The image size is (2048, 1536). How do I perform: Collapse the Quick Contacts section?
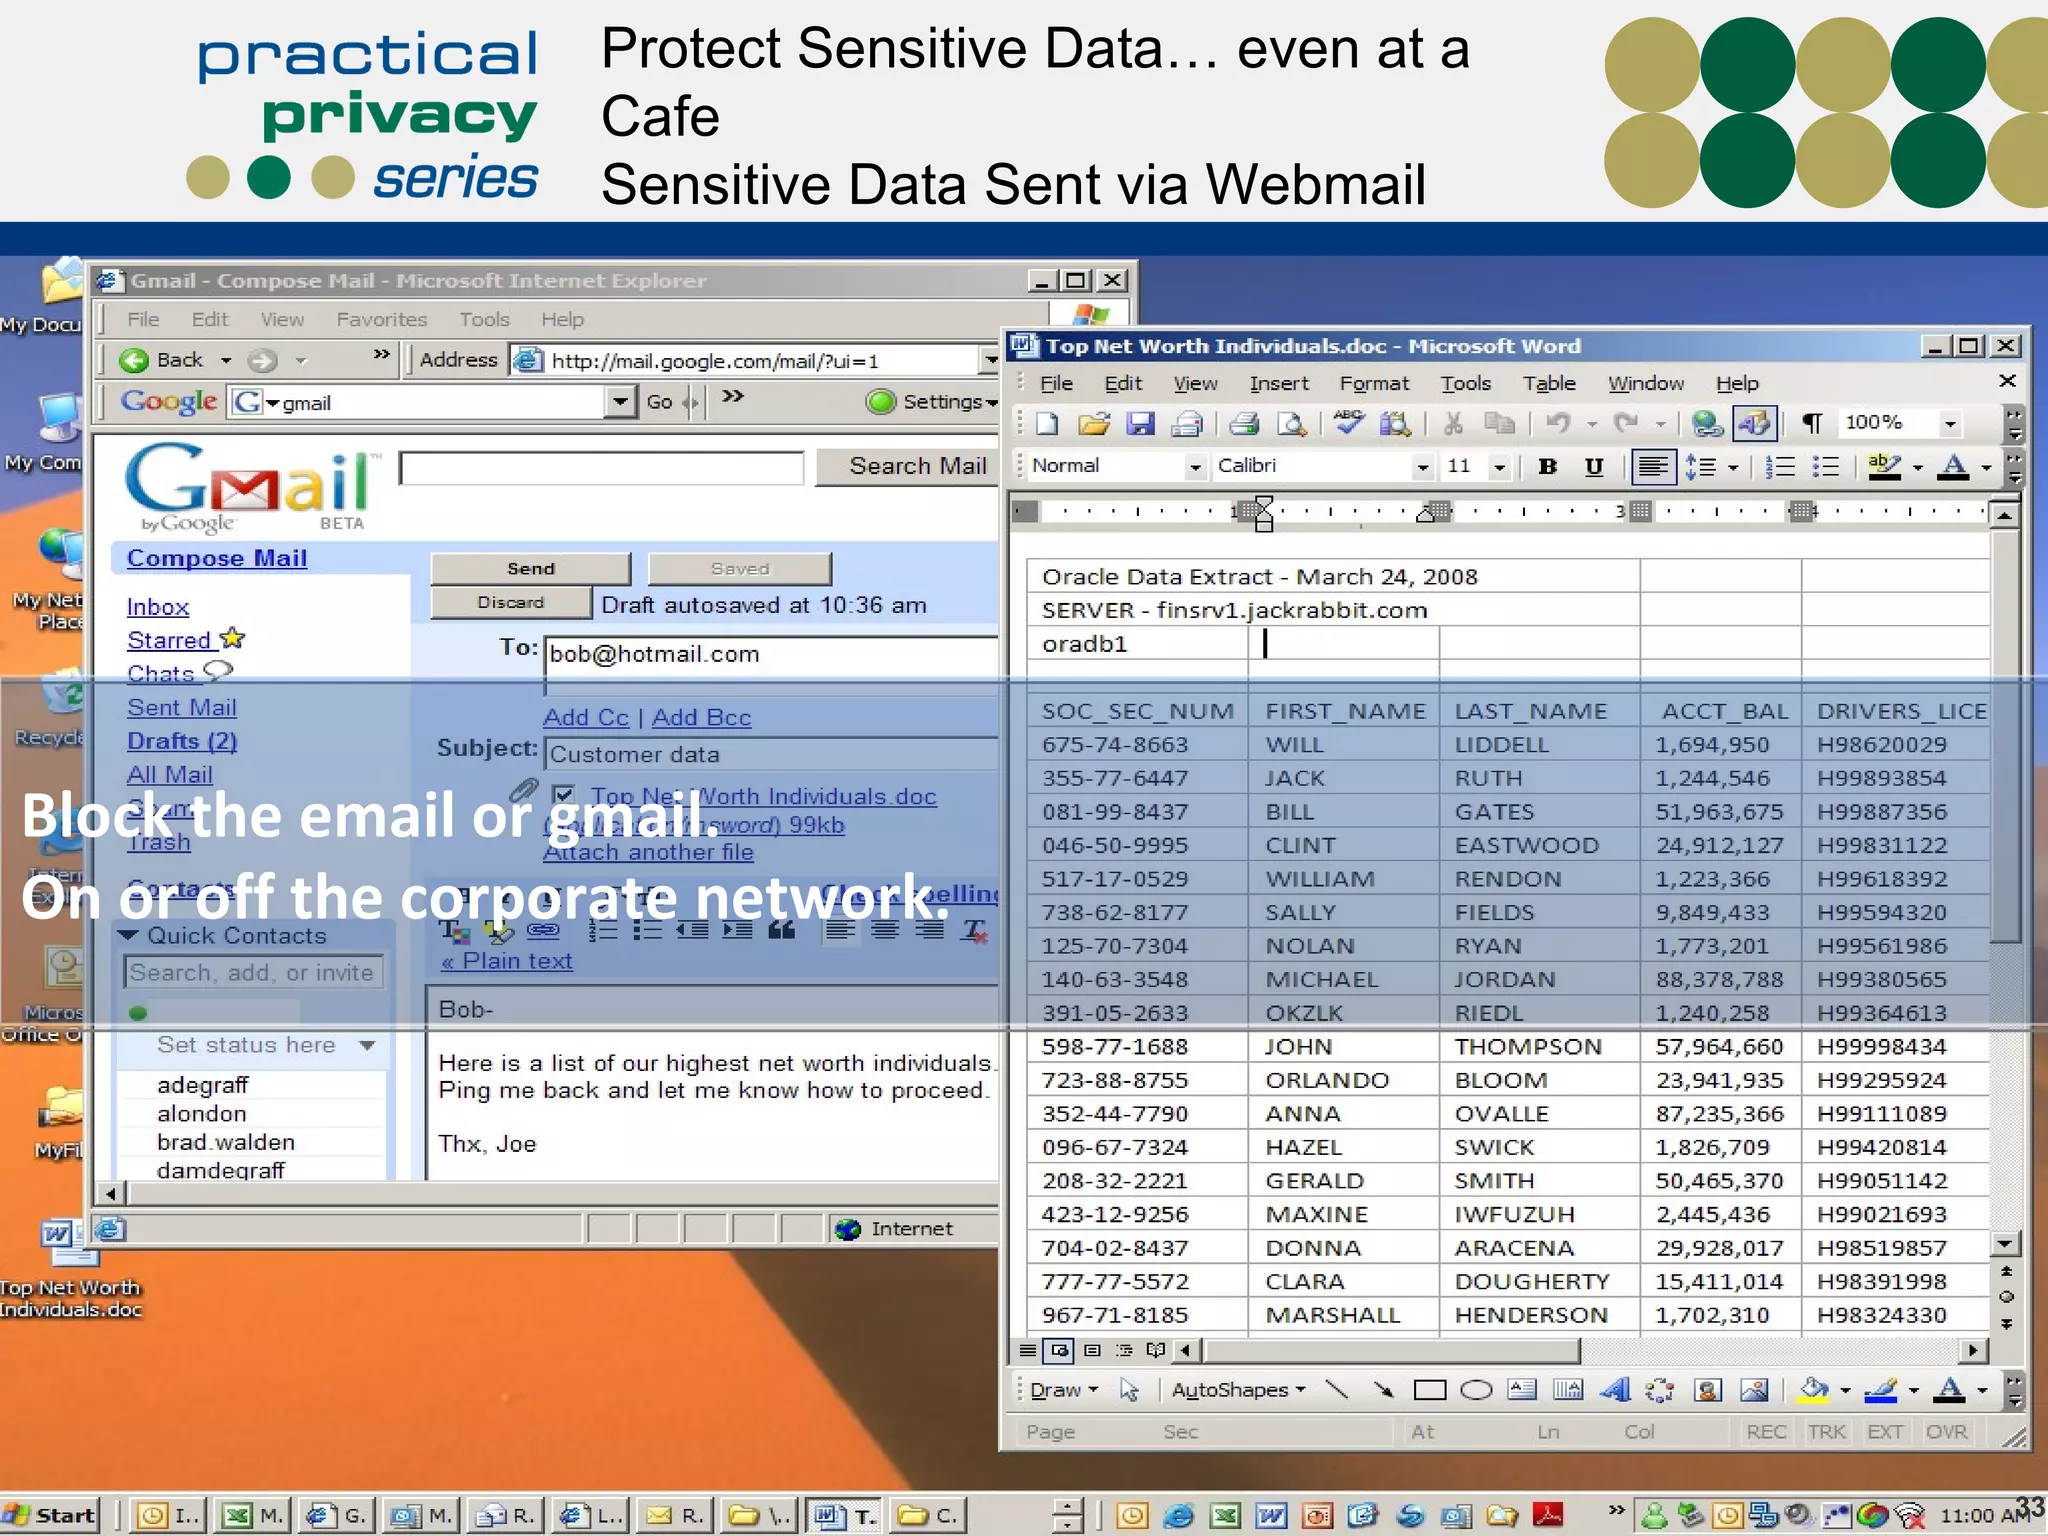coord(128,936)
